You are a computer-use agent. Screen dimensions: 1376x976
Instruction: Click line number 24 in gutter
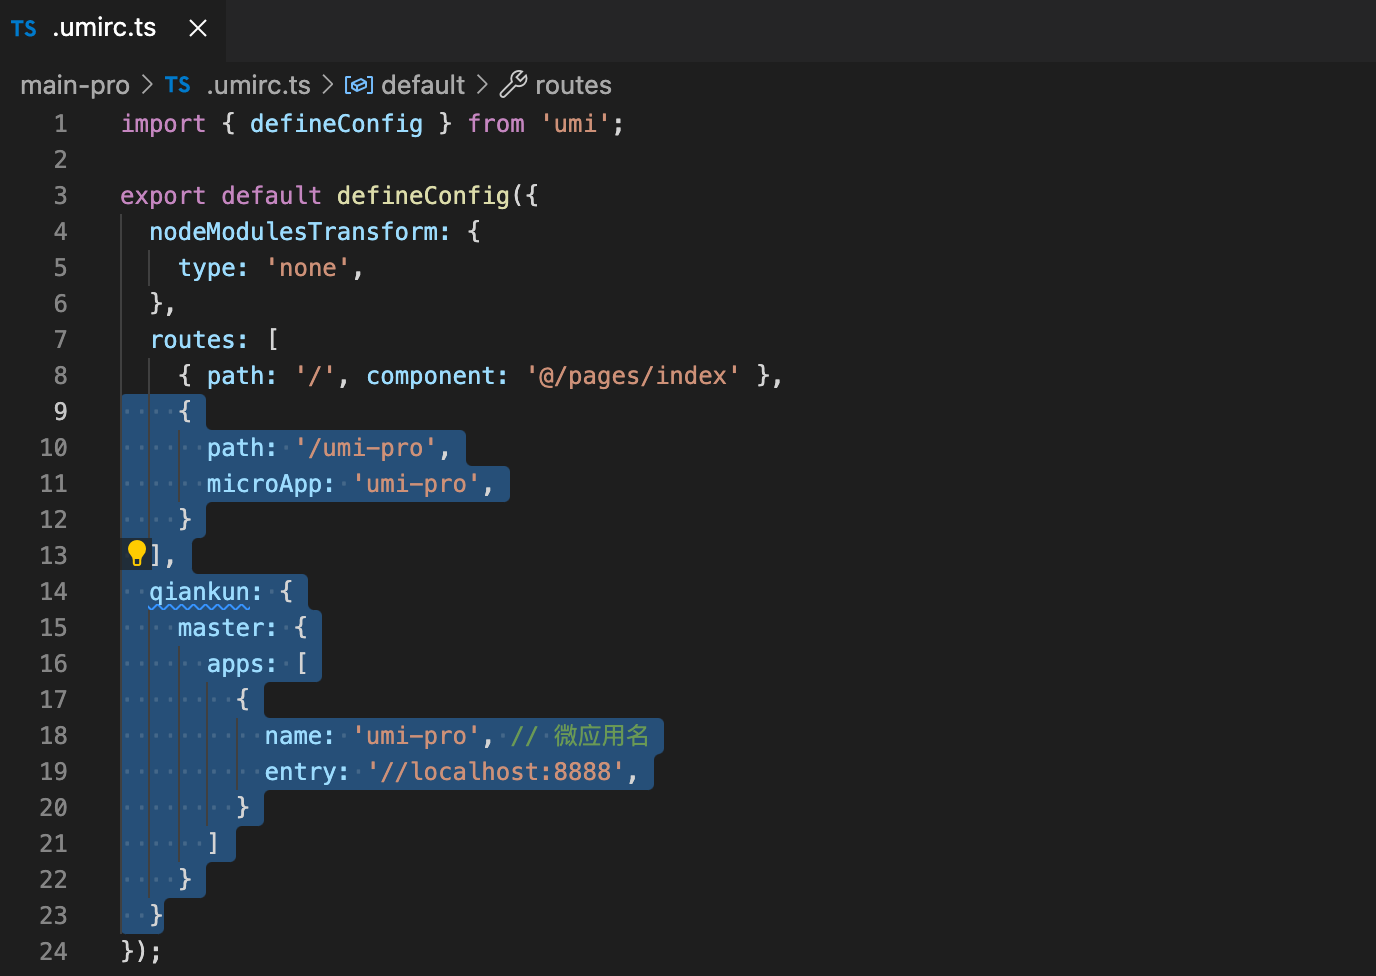[54, 952]
